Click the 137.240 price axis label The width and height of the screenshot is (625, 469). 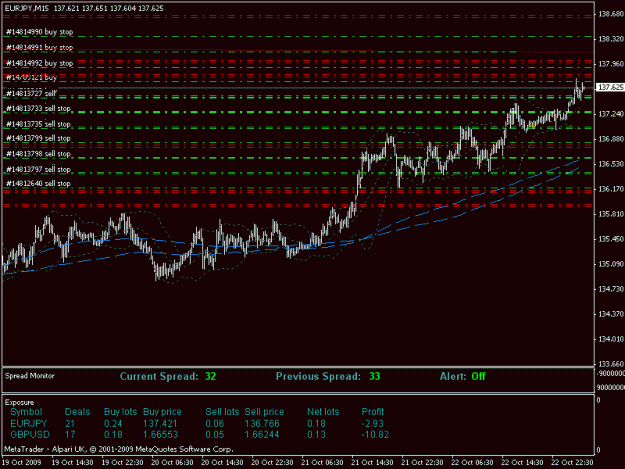[x=611, y=114]
